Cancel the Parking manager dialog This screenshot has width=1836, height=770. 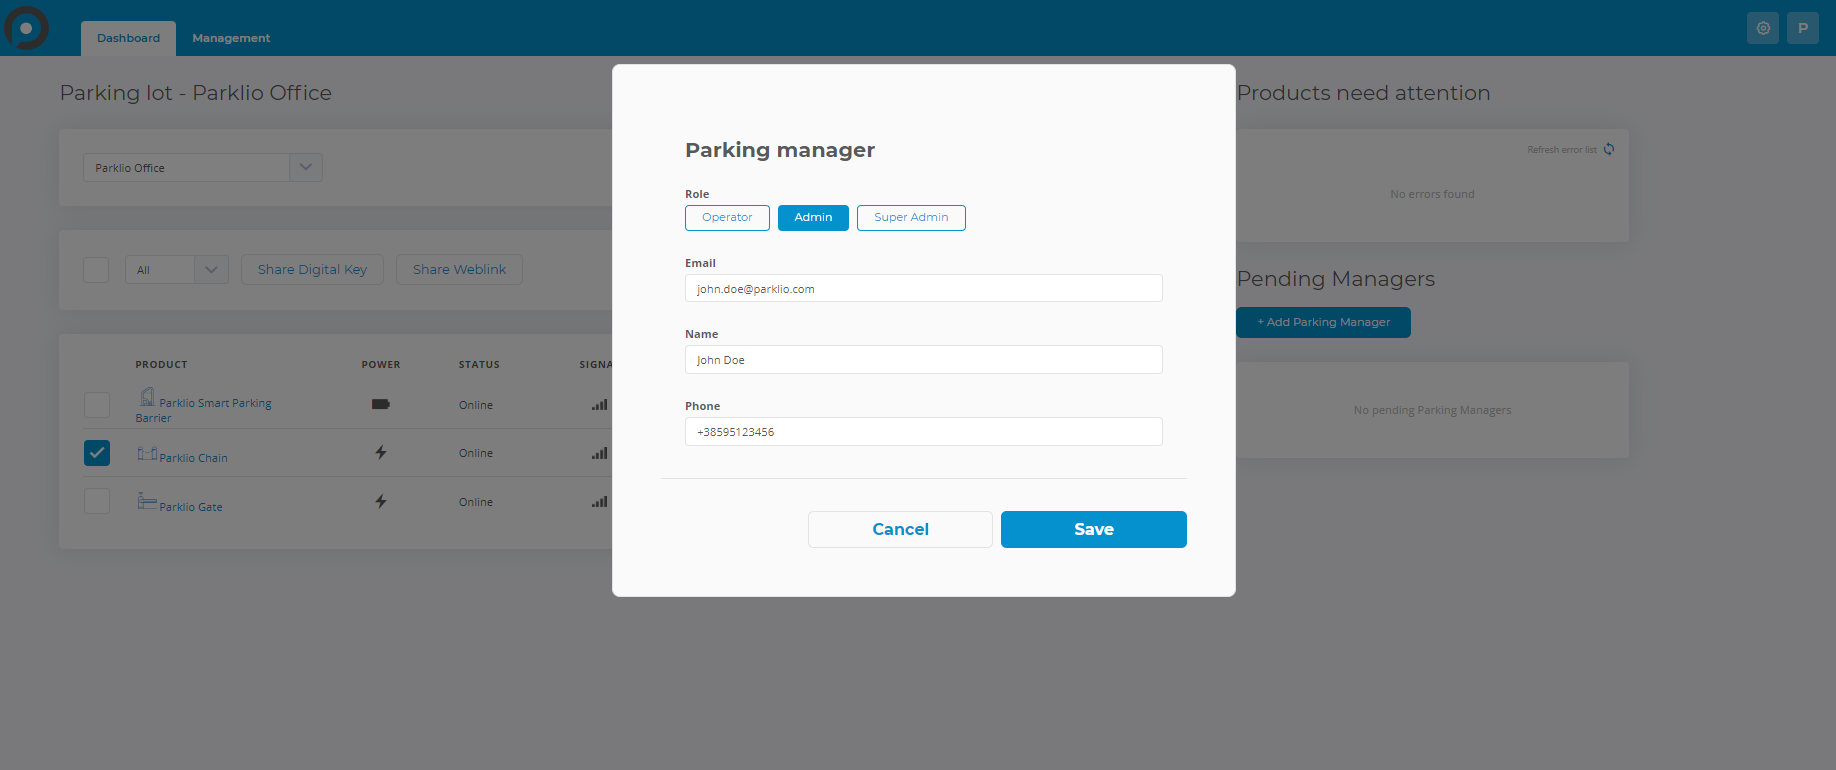pyautogui.click(x=900, y=530)
